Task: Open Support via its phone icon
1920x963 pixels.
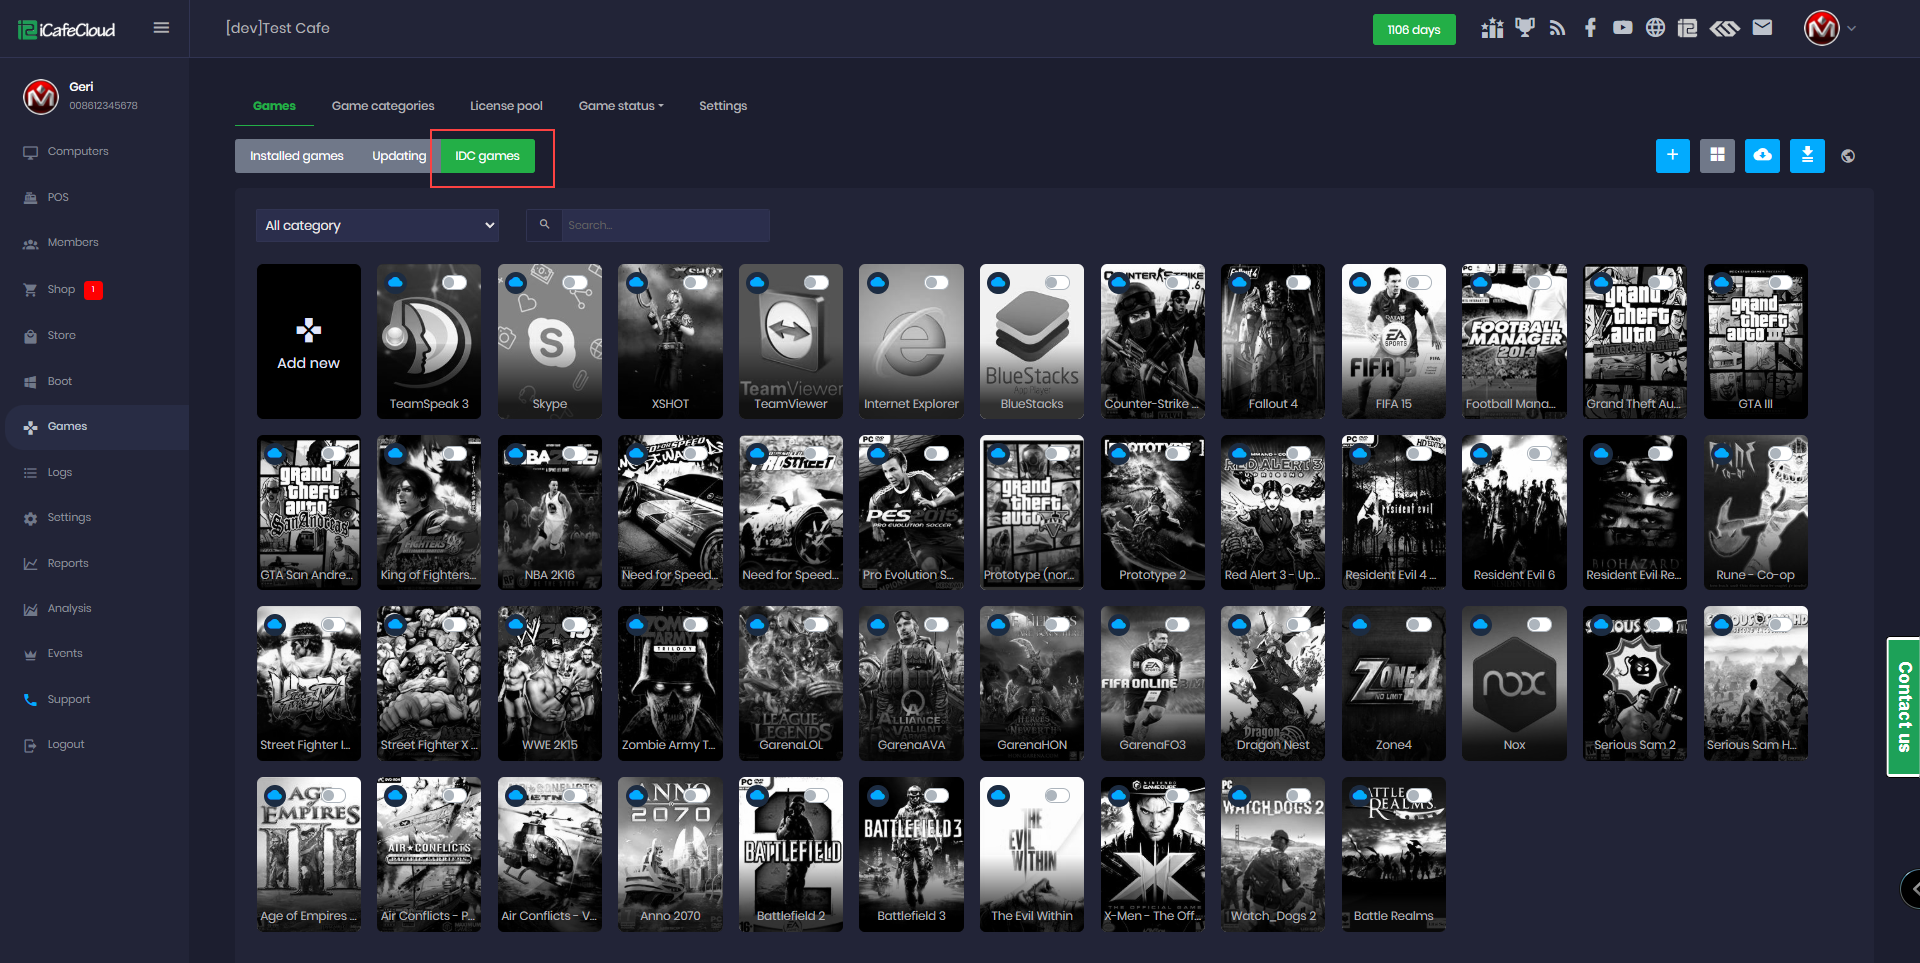Action: pyautogui.click(x=30, y=700)
